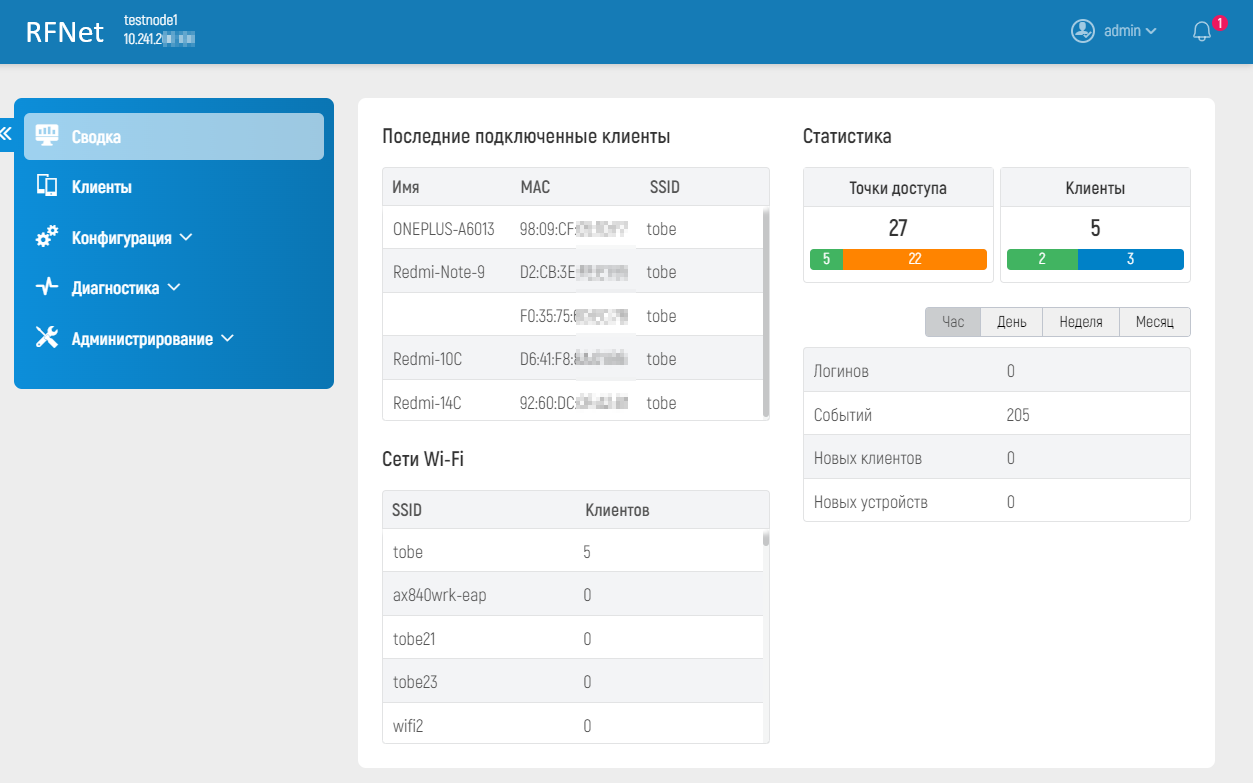1253x783 pixels.
Task: Click the Администрирование wrench tools icon
Action: [47, 338]
